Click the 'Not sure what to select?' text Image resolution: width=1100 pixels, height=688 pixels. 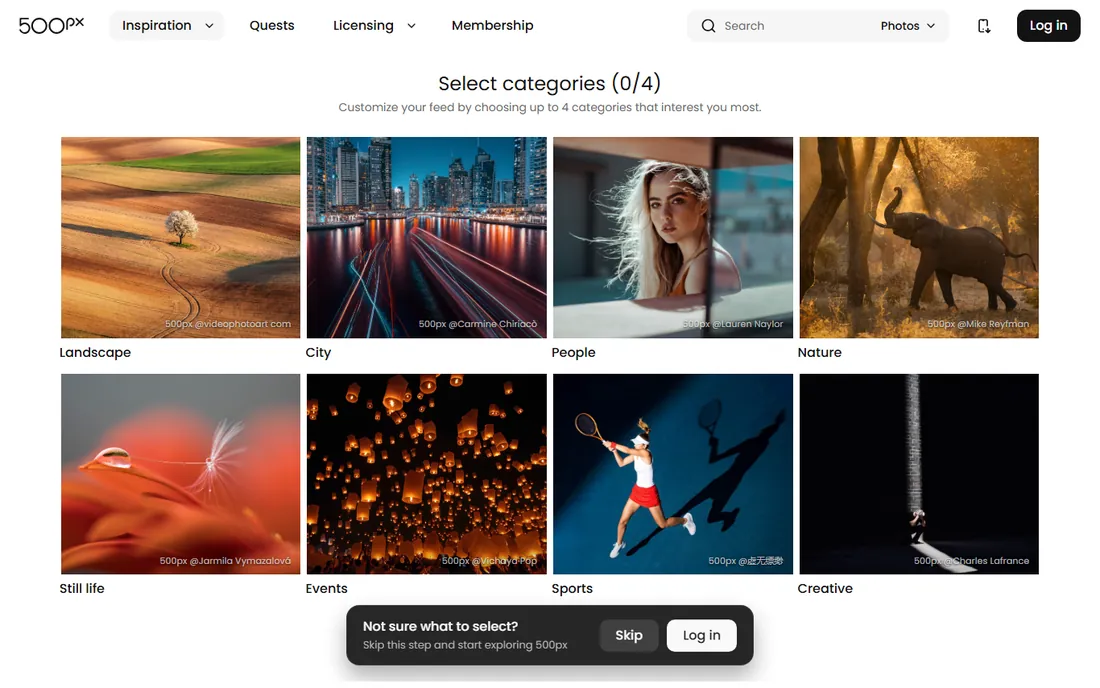pos(440,626)
